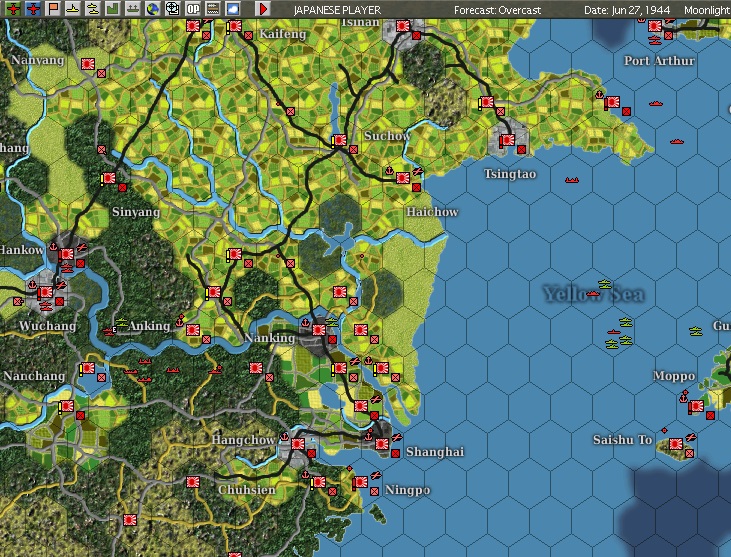Click the airfield icon at Shanghai
This screenshot has width=731, height=557.
[396, 437]
